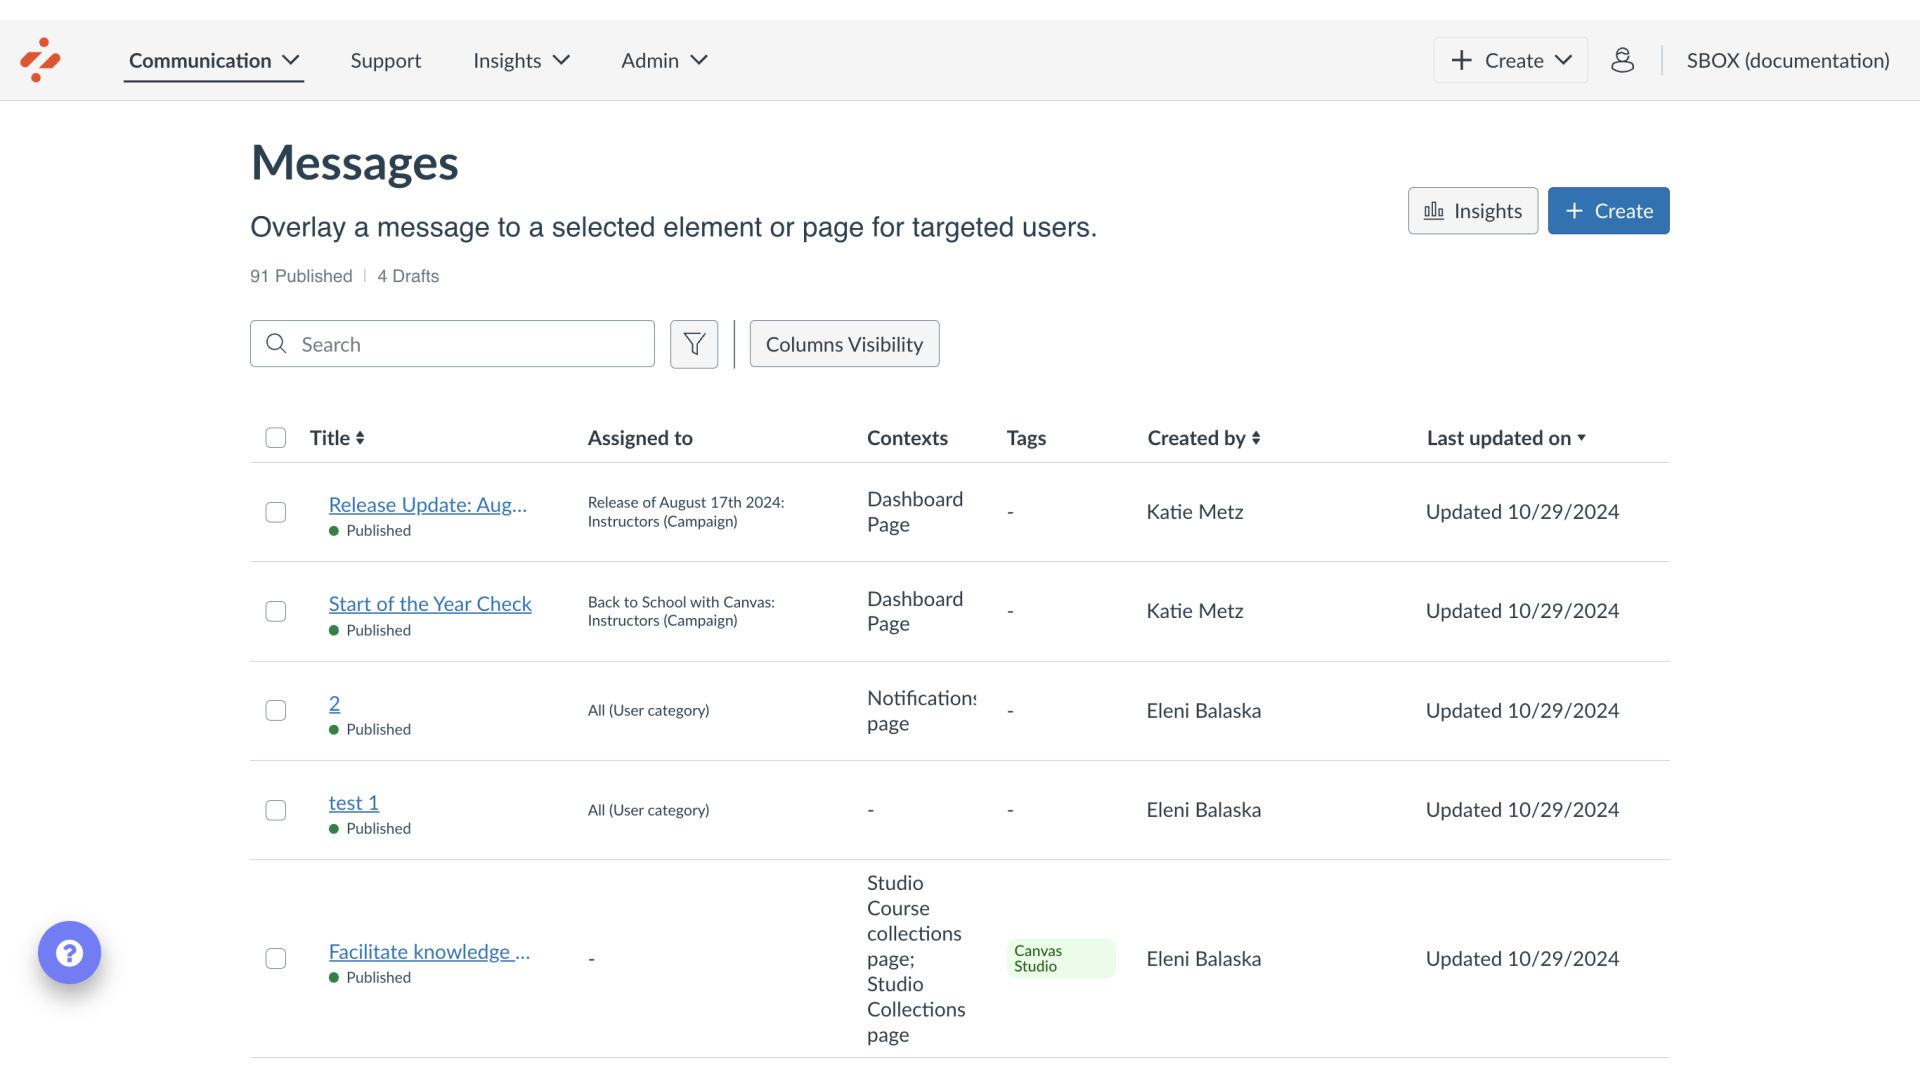Open the Release Update: Aug... message
This screenshot has width=1920, height=1080.
(428, 505)
